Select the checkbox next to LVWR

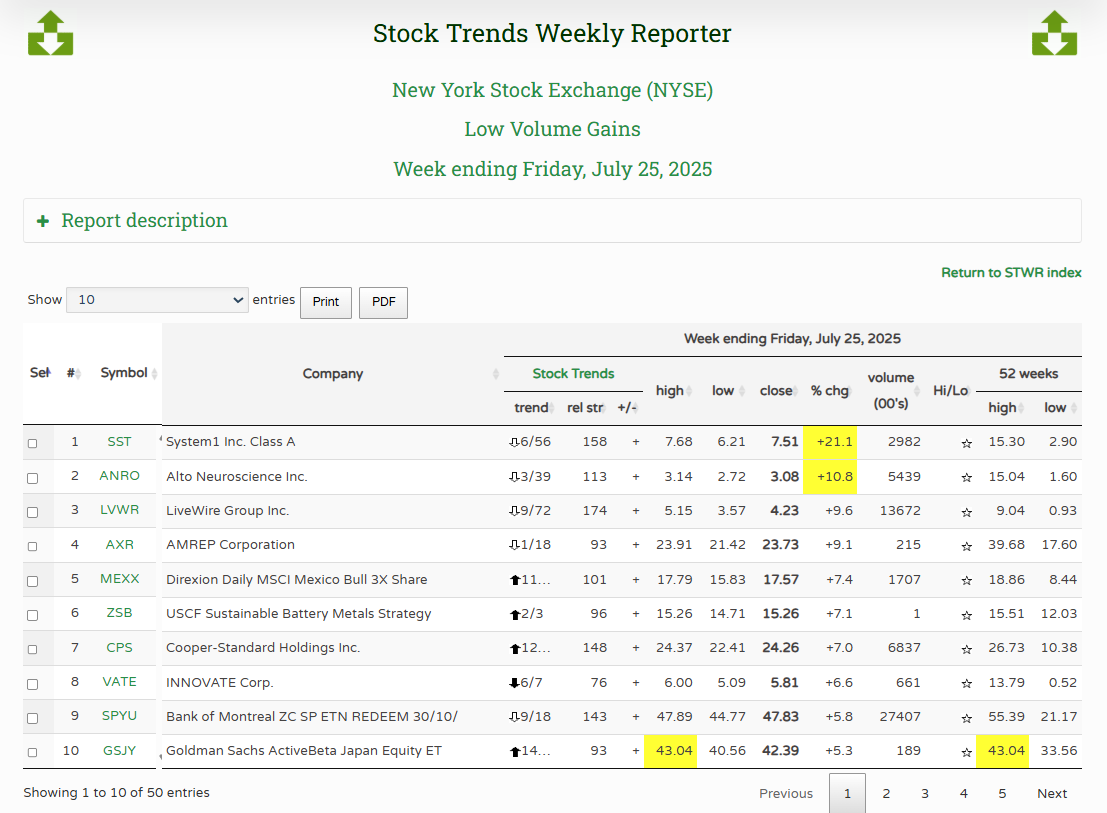coord(33,512)
